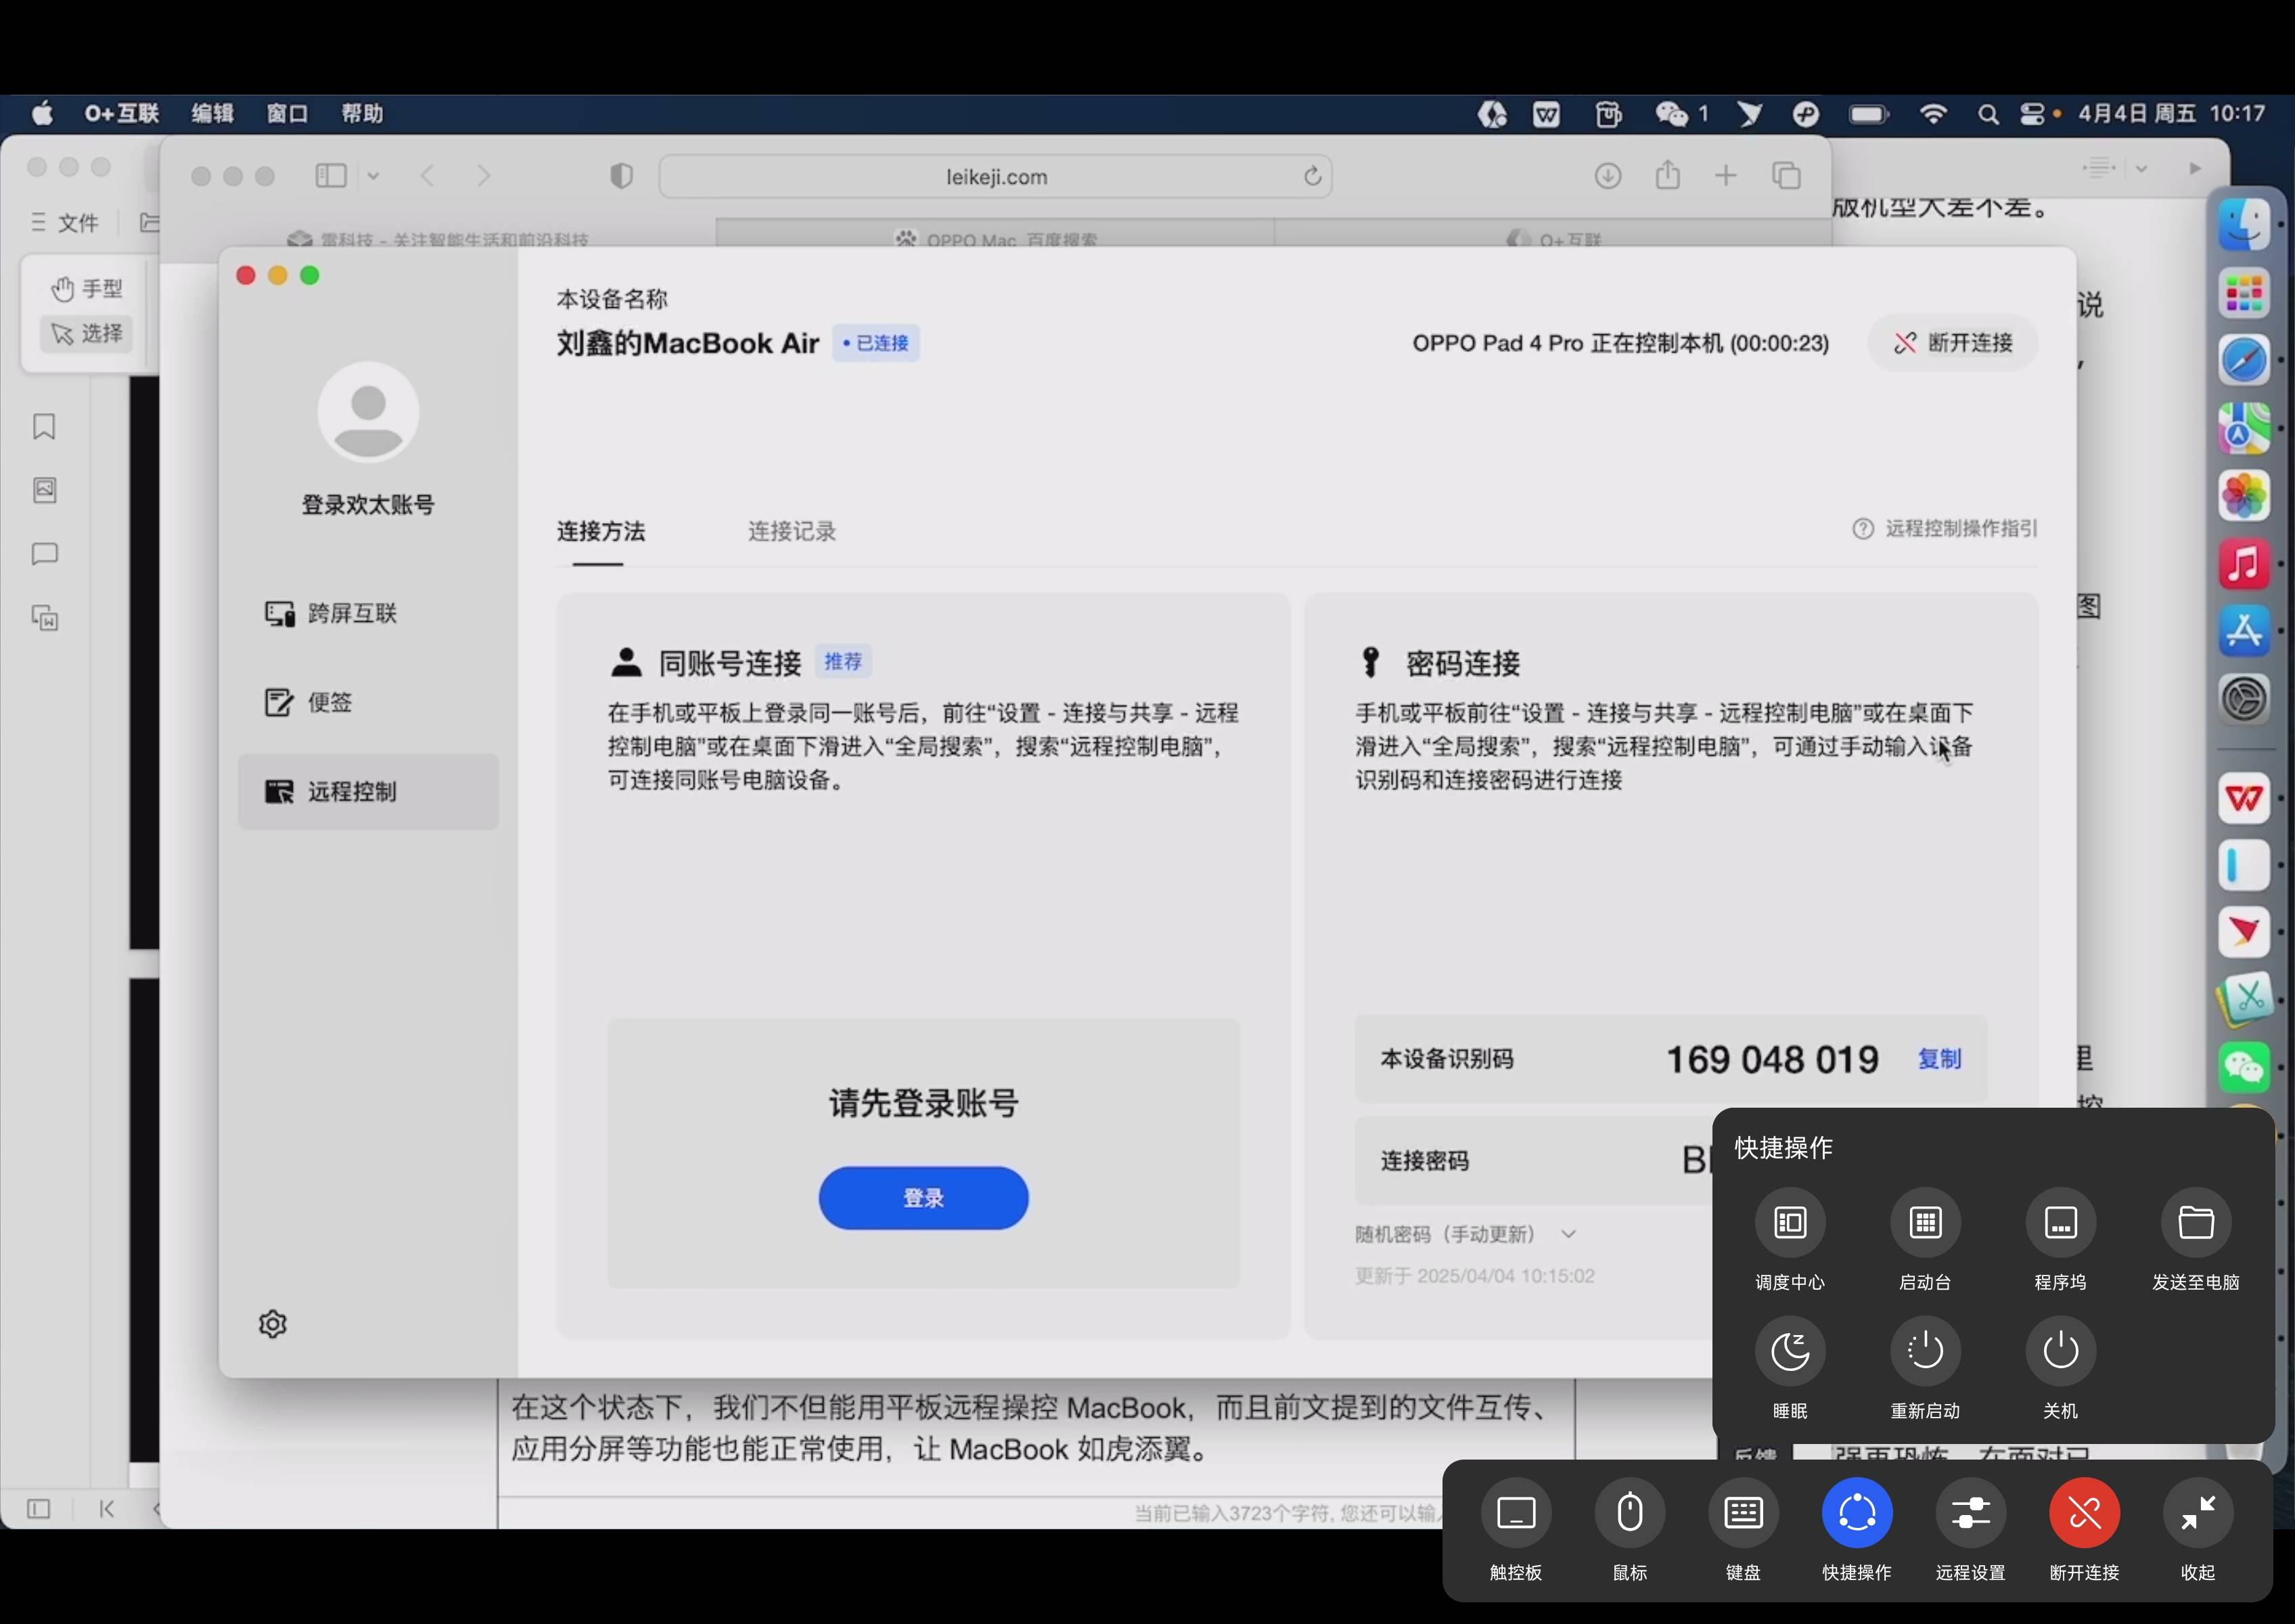2295x1624 pixels.
Task: Click the account avatar icon
Action: pyautogui.click(x=368, y=412)
